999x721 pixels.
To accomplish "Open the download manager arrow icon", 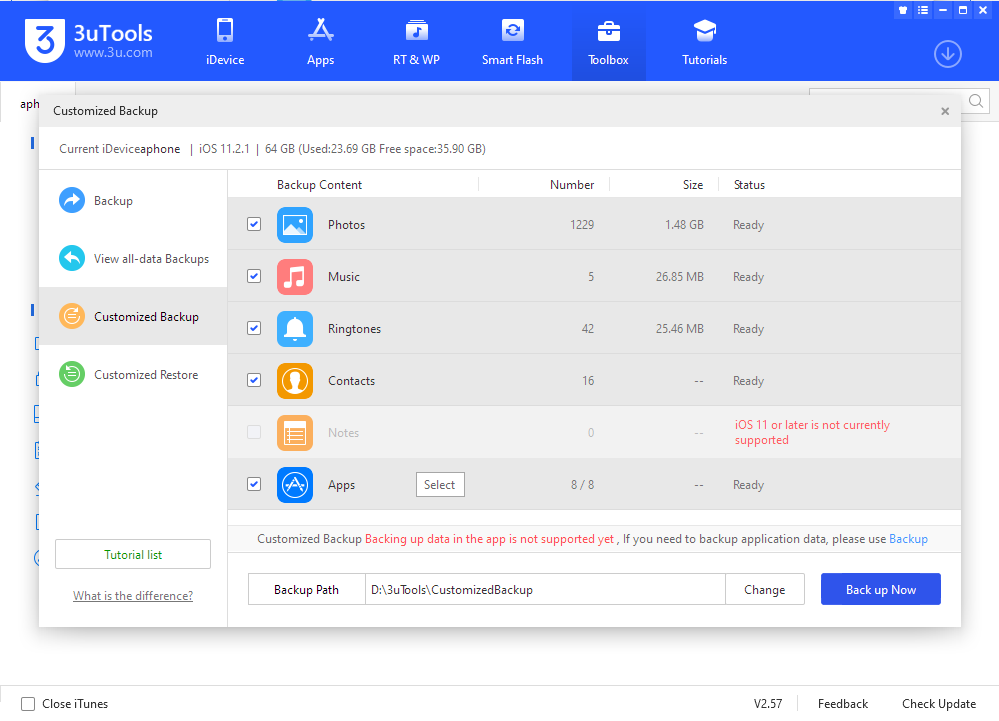I will click(x=947, y=54).
